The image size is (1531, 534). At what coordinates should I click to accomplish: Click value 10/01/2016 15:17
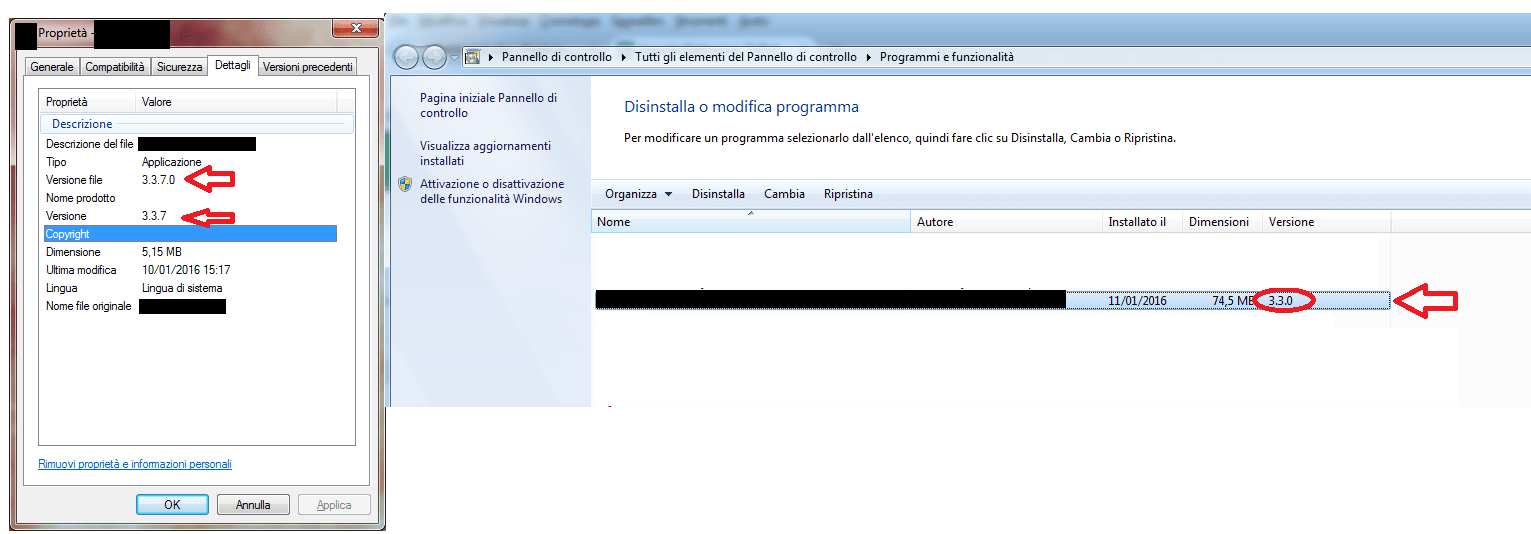pyautogui.click(x=186, y=270)
